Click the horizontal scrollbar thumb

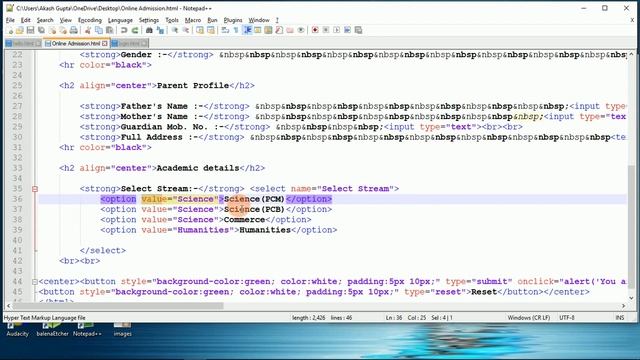pos(118,306)
